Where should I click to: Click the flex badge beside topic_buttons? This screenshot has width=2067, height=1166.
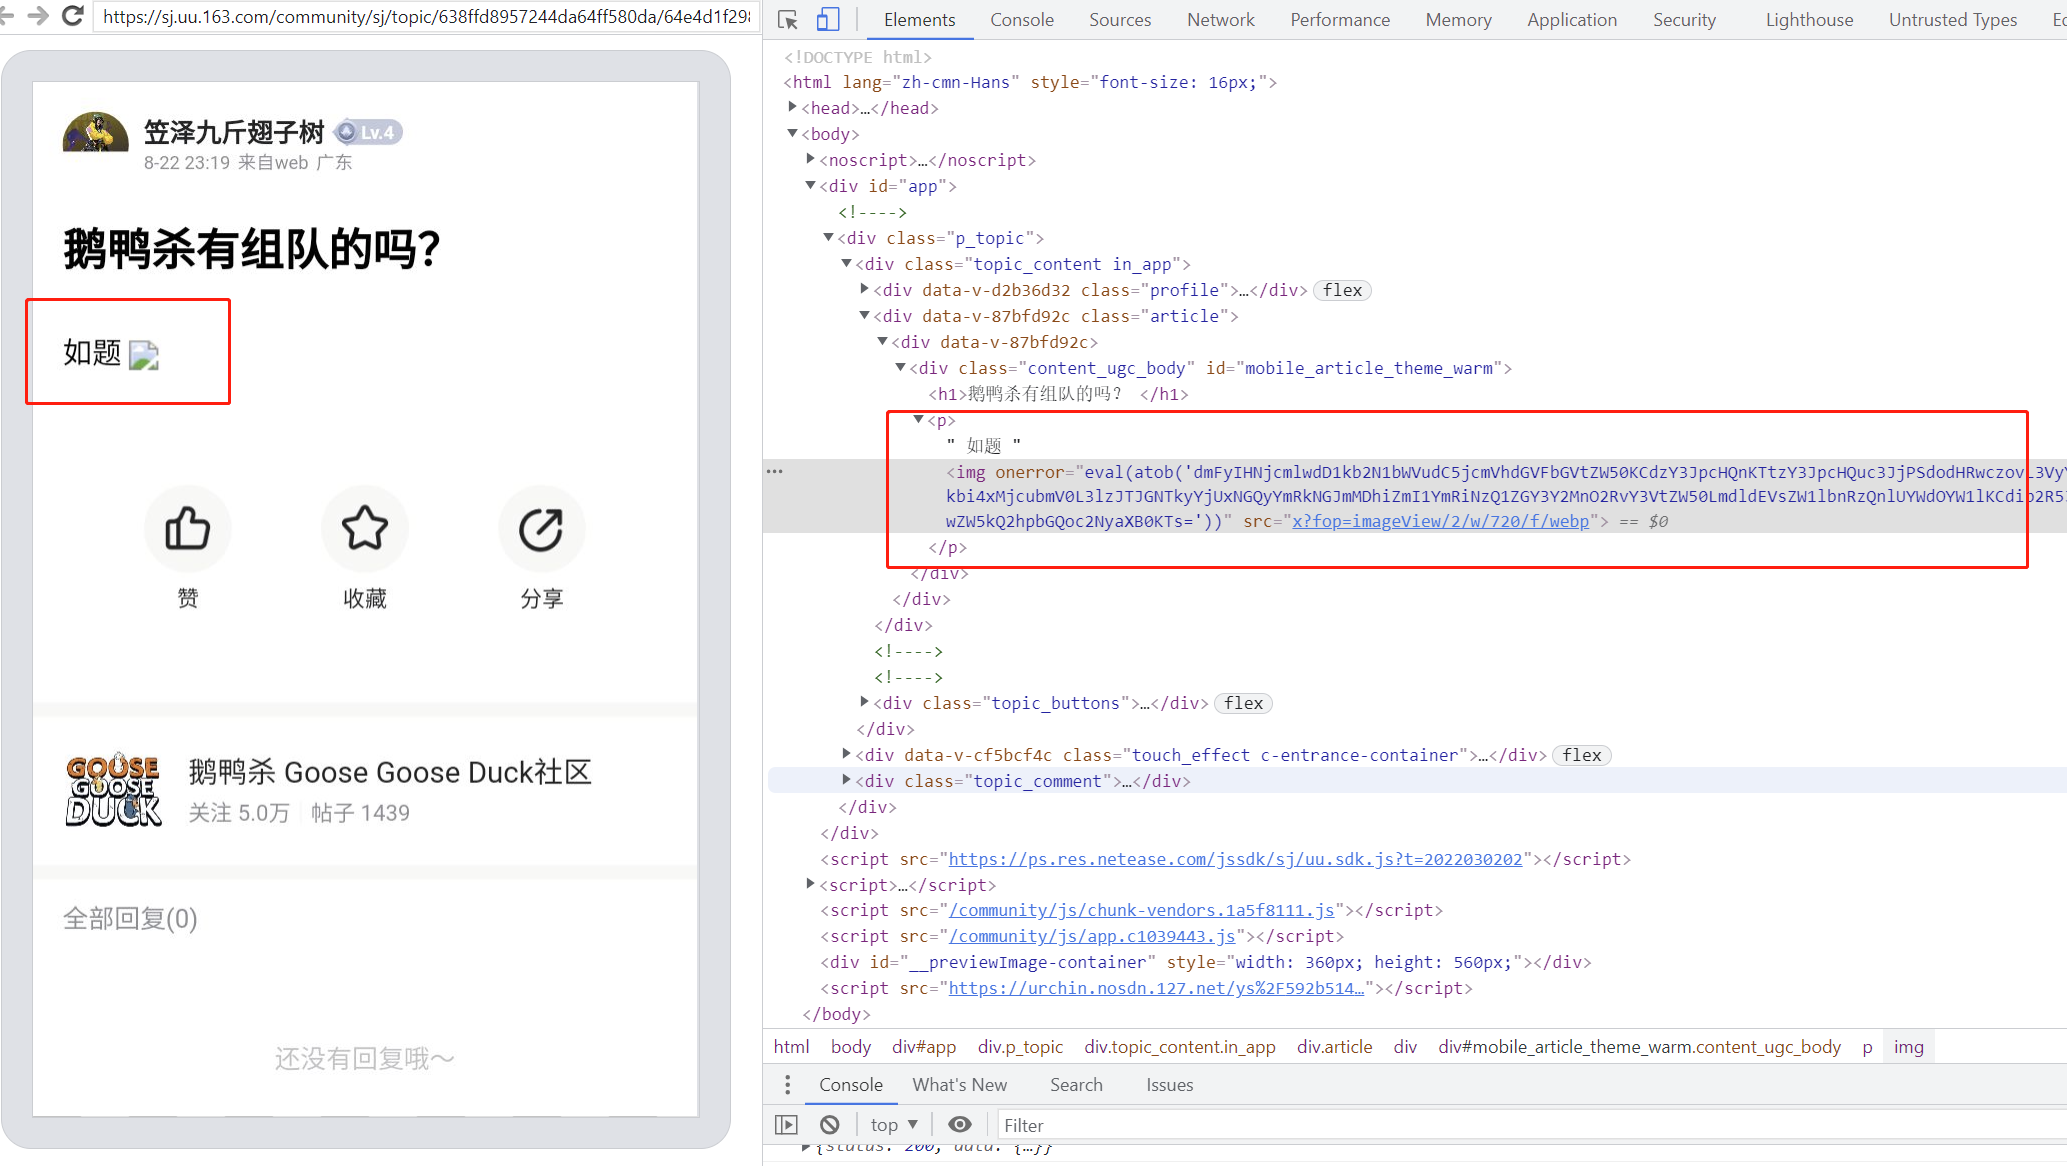[x=1243, y=703]
